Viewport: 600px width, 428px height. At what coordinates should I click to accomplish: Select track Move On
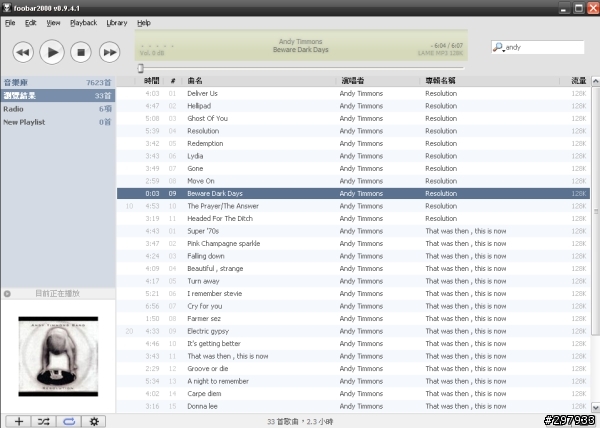(353, 181)
